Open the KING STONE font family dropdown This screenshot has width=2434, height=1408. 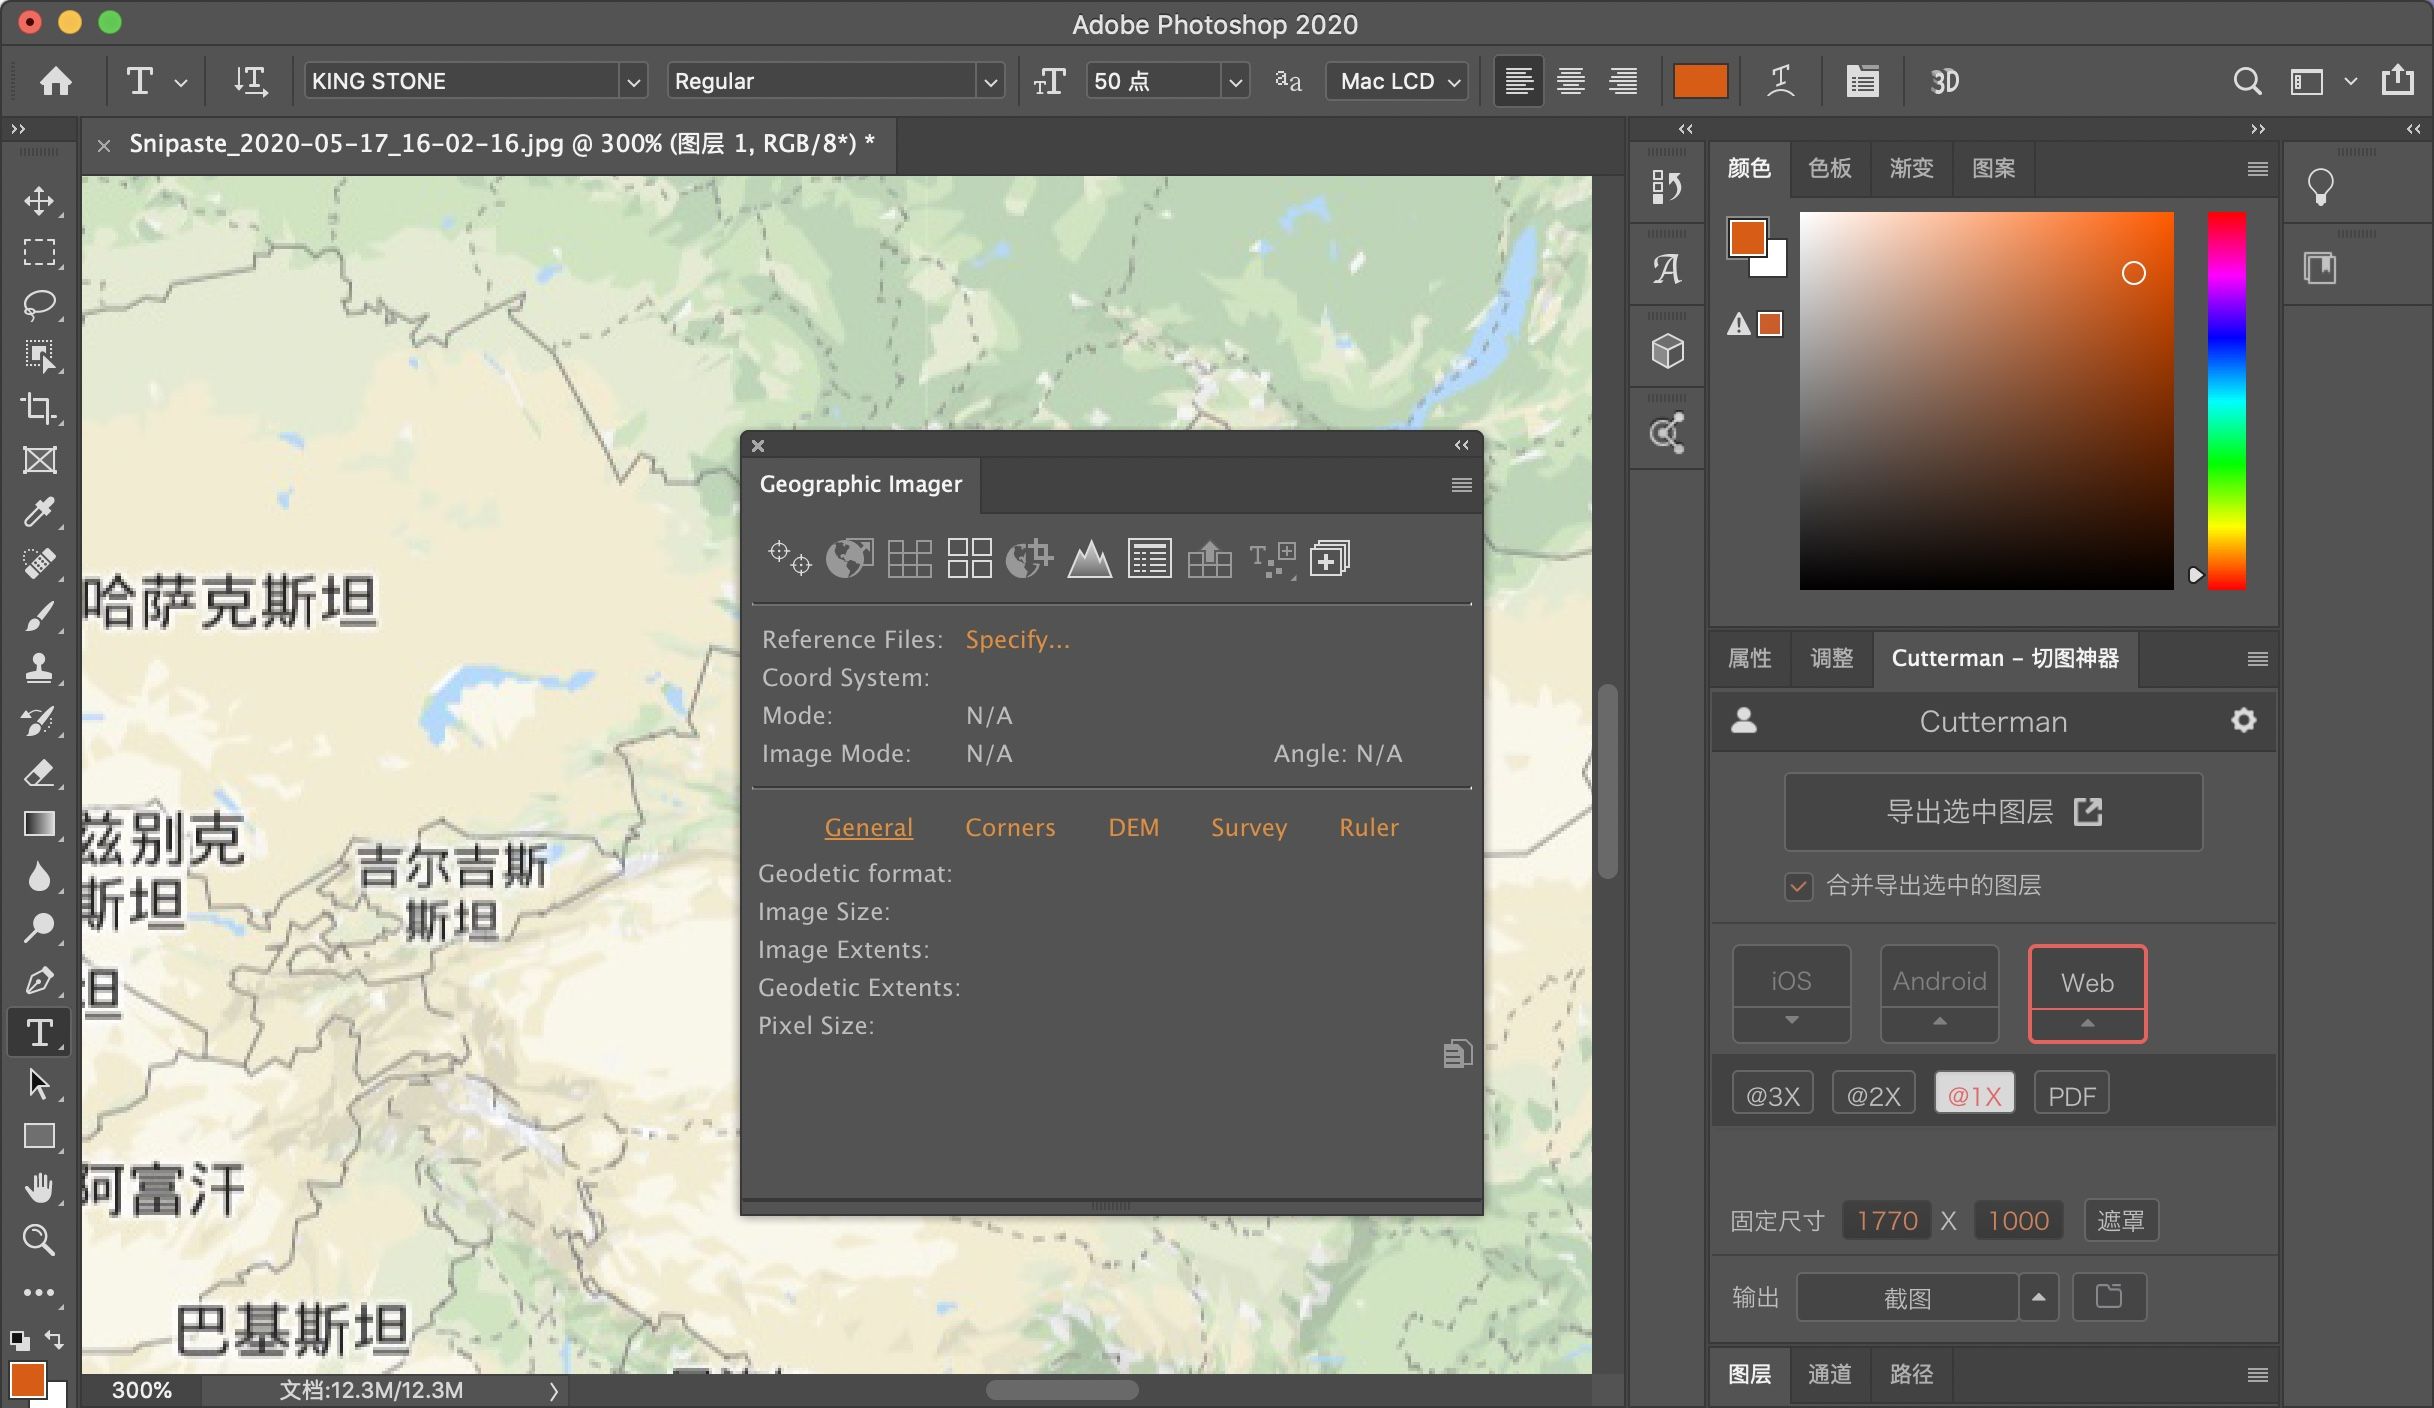632,81
